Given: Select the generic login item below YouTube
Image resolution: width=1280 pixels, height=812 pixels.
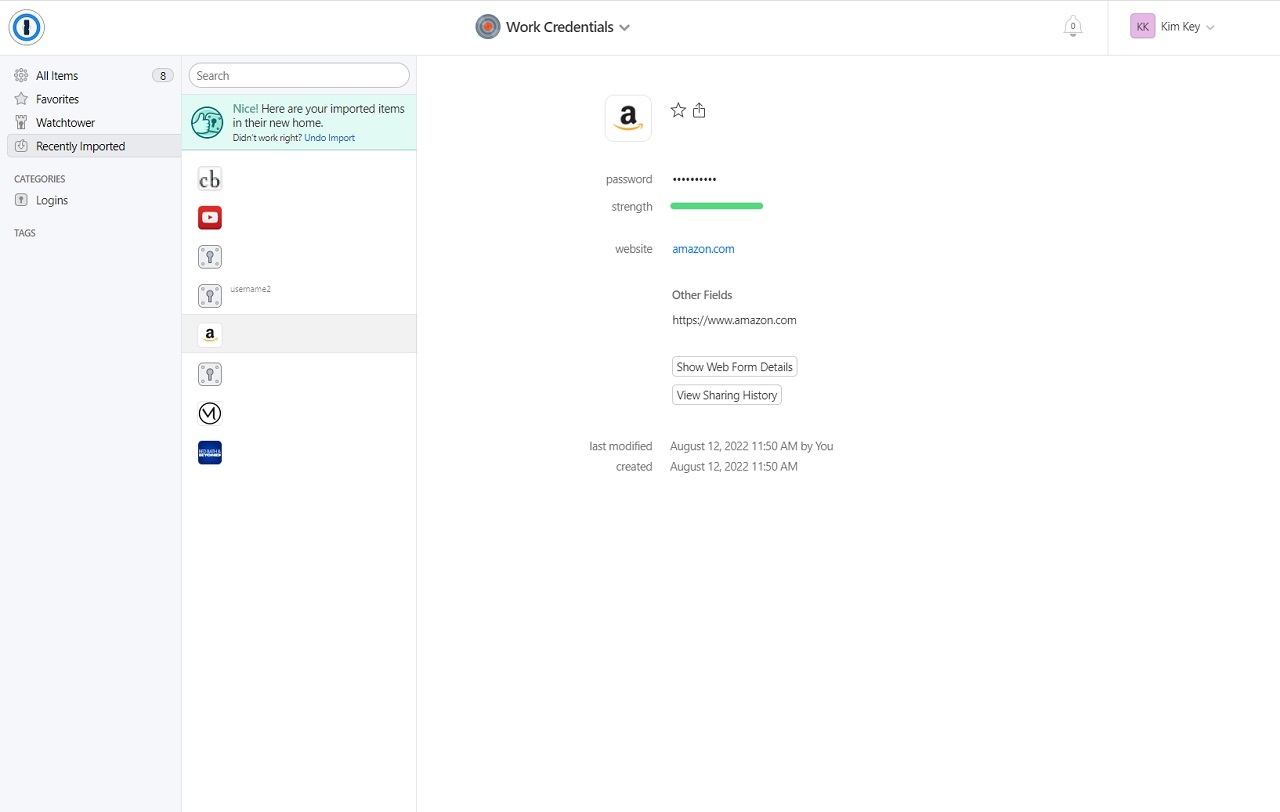Looking at the screenshot, I should click(x=299, y=257).
